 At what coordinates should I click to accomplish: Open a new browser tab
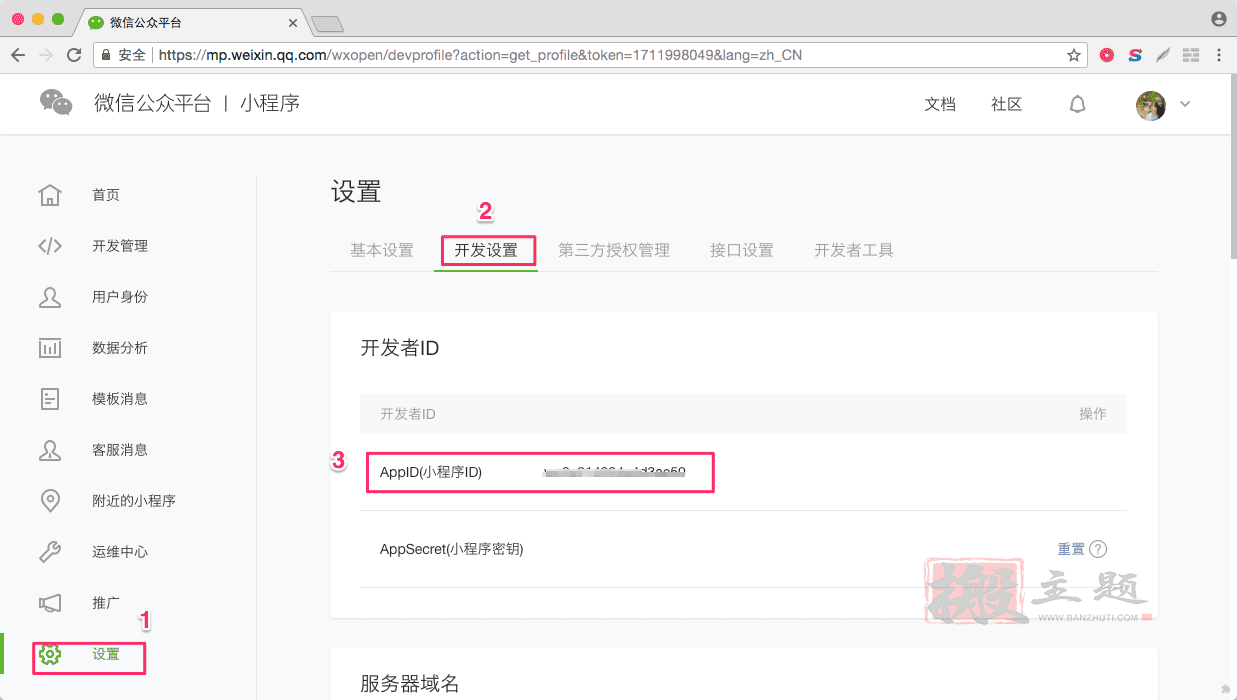tap(327, 23)
